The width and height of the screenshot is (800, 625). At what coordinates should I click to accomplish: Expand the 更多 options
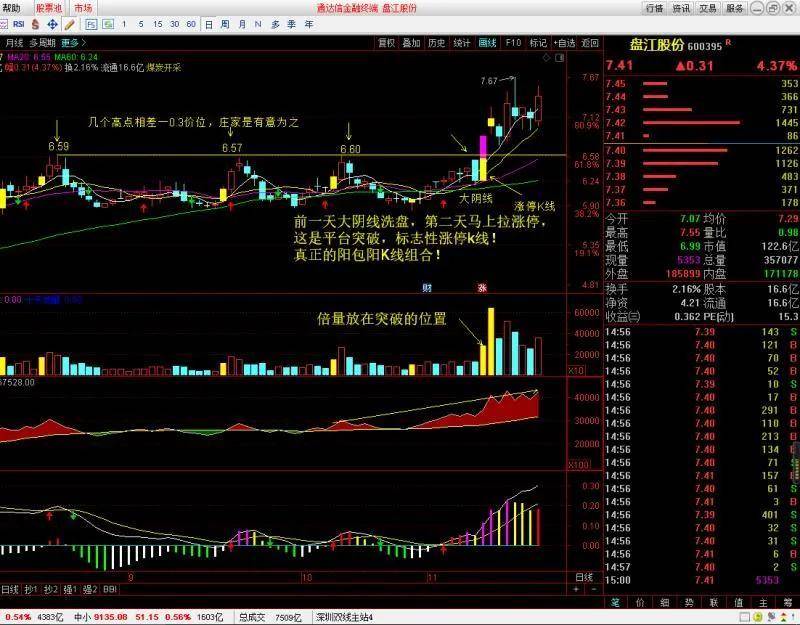73,43
